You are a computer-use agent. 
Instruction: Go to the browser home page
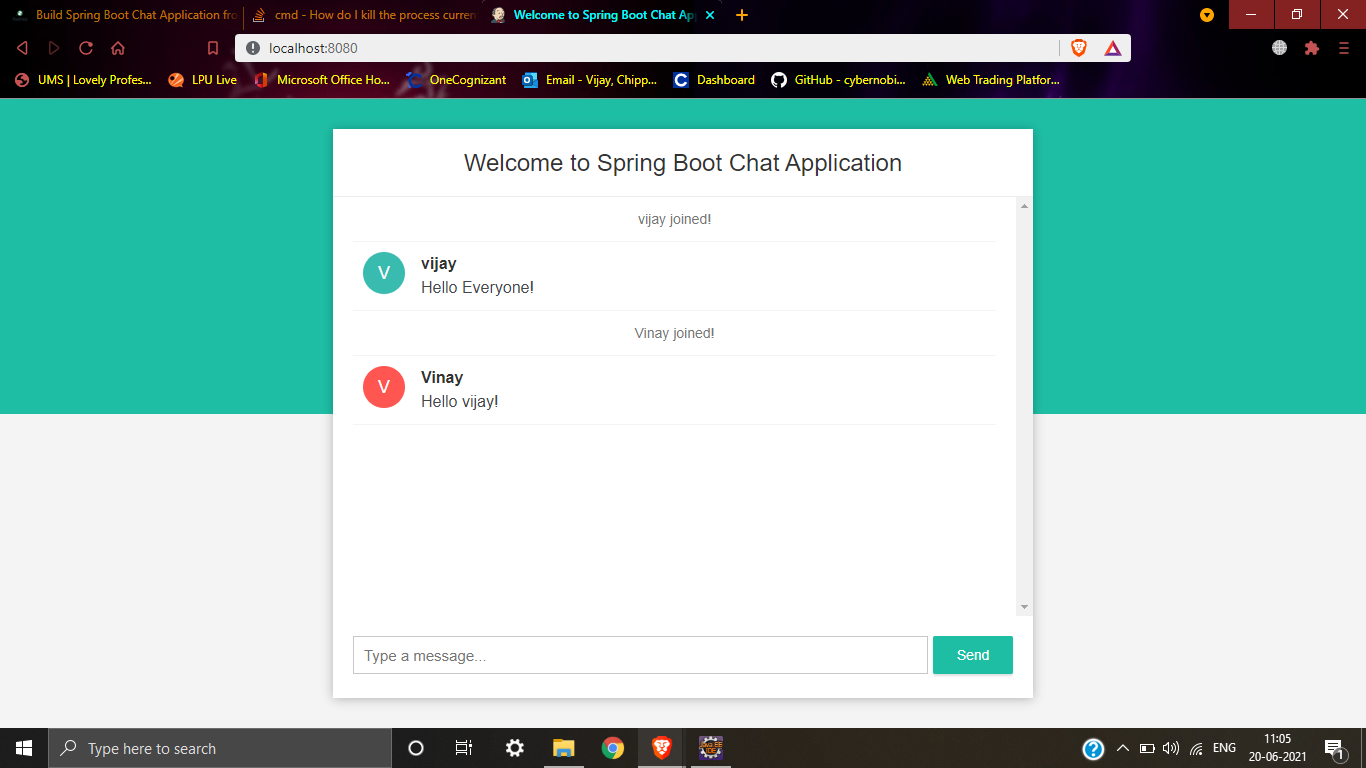click(118, 48)
